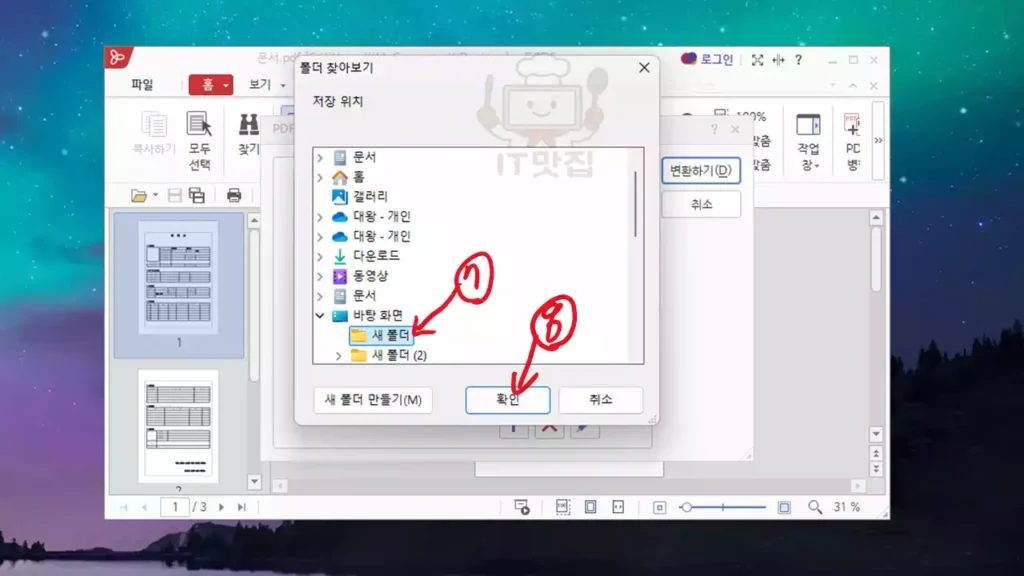Expand the 새 폴더 (2) folder

338,356
